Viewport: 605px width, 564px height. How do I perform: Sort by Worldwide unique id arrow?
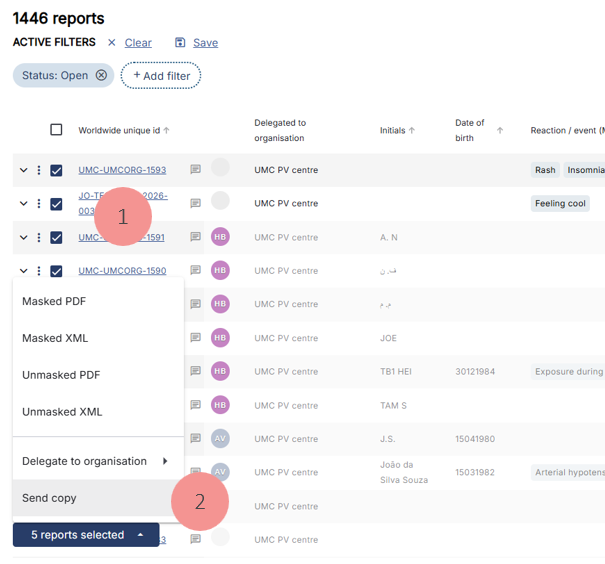167,130
